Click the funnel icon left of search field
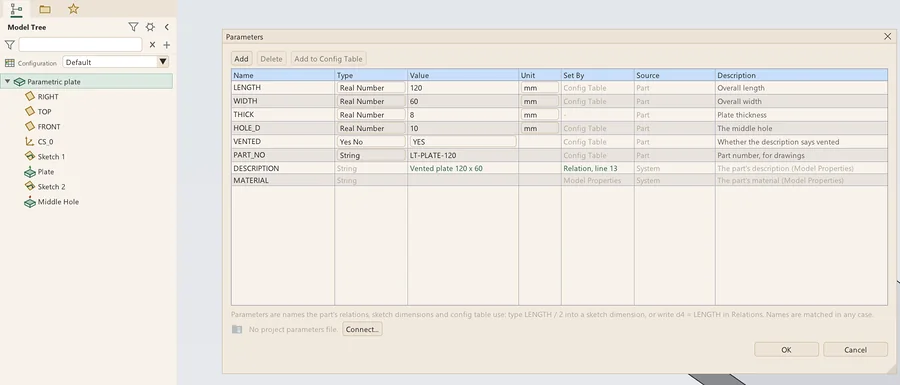The image size is (900, 385). click(x=9, y=45)
